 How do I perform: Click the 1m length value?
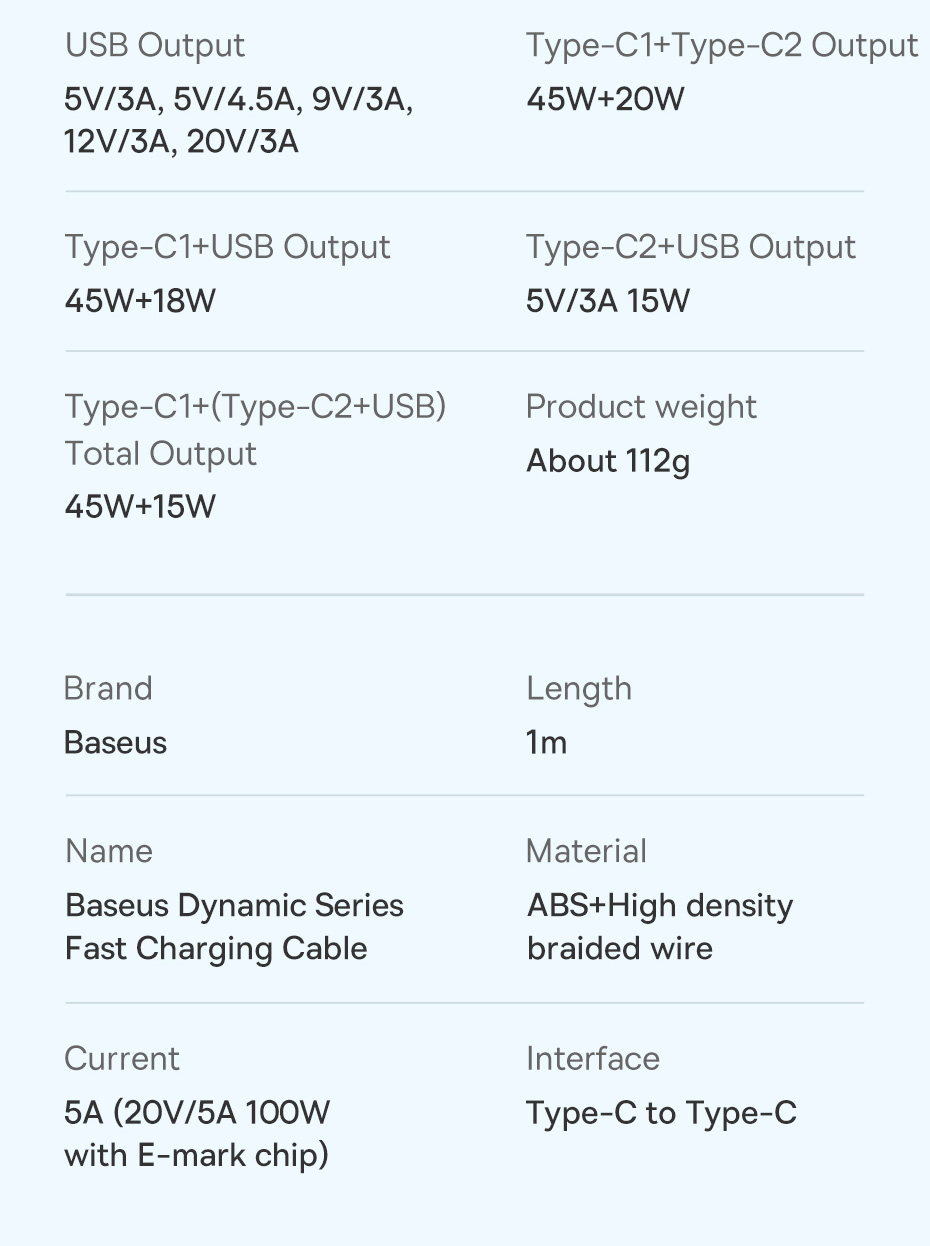(x=546, y=743)
